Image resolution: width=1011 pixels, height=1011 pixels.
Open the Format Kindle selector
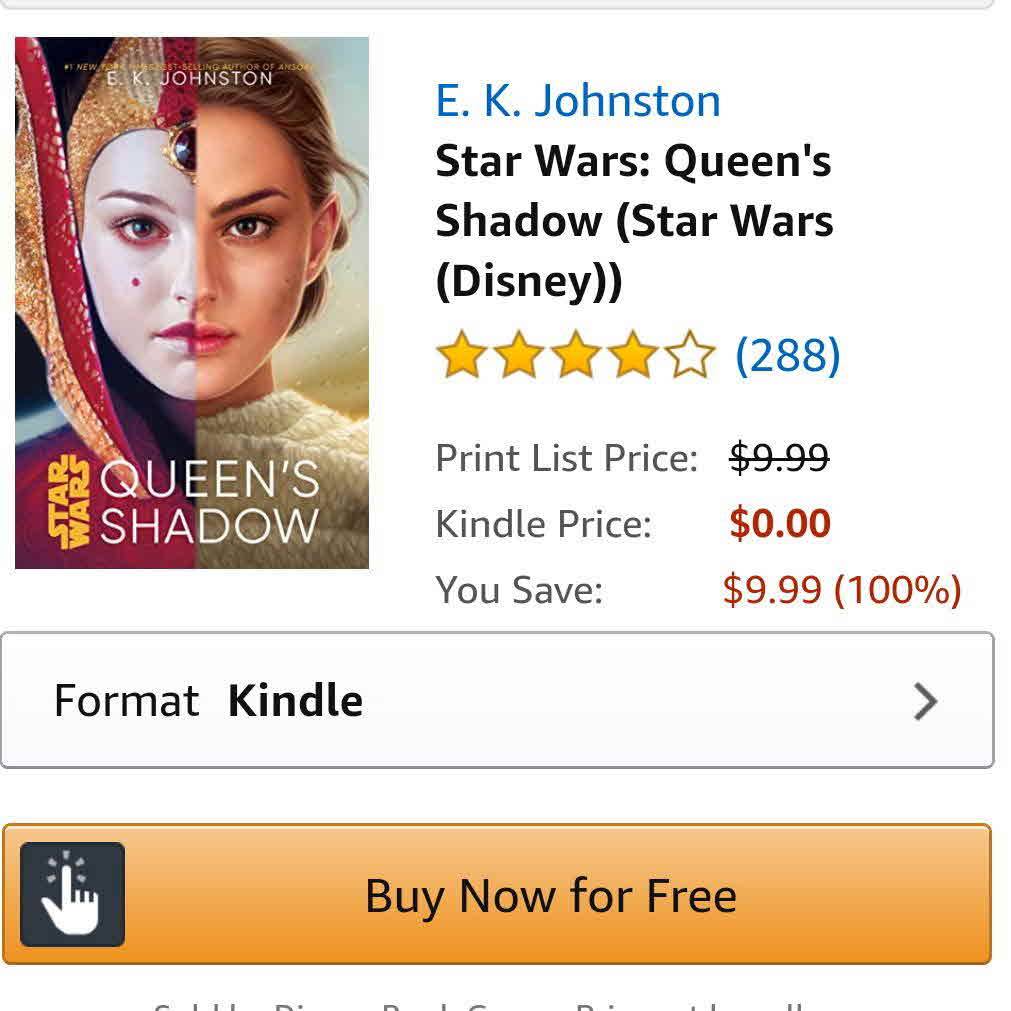click(497, 701)
